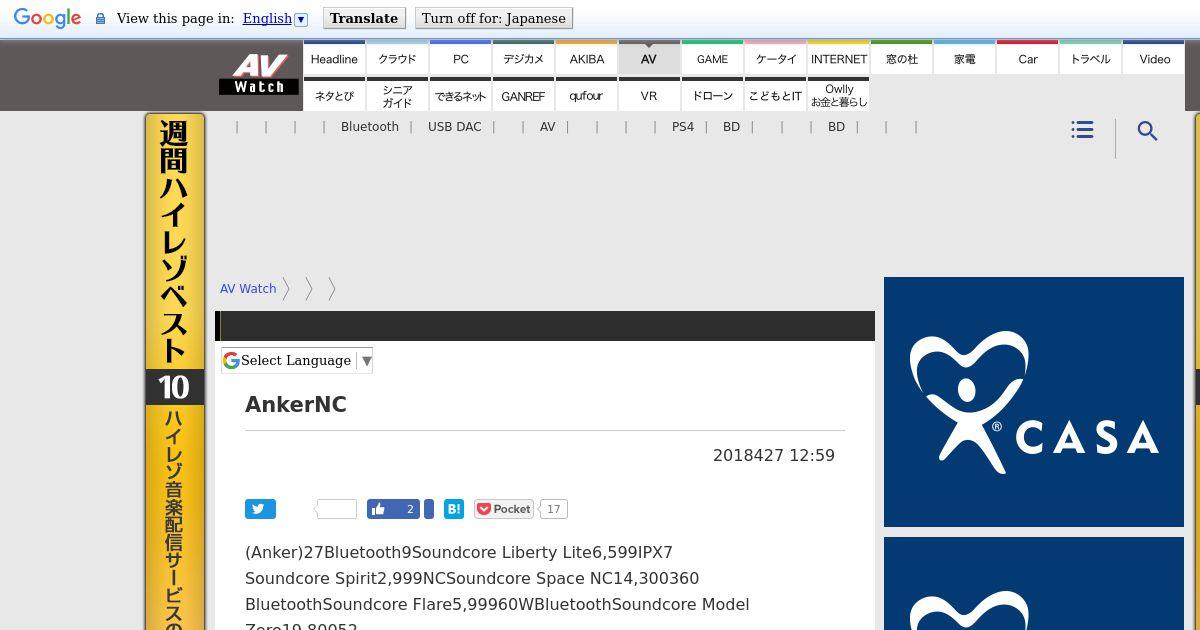The image size is (1200, 630).
Task: Click the CASA advertisement banner
Action: [x=1034, y=402]
